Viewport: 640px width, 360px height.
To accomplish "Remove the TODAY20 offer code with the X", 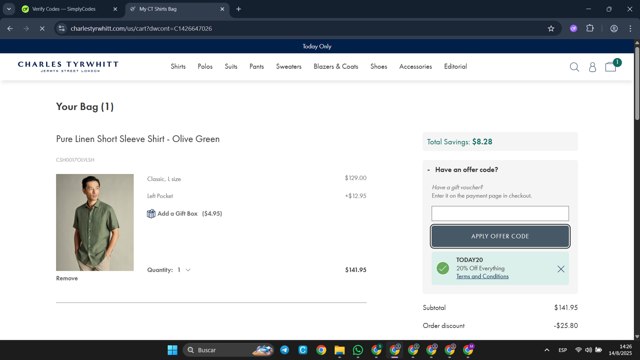I will point(561,269).
